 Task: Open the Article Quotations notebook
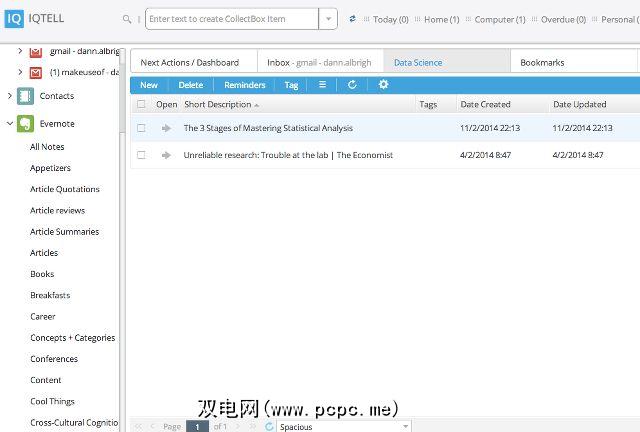click(65, 189)
